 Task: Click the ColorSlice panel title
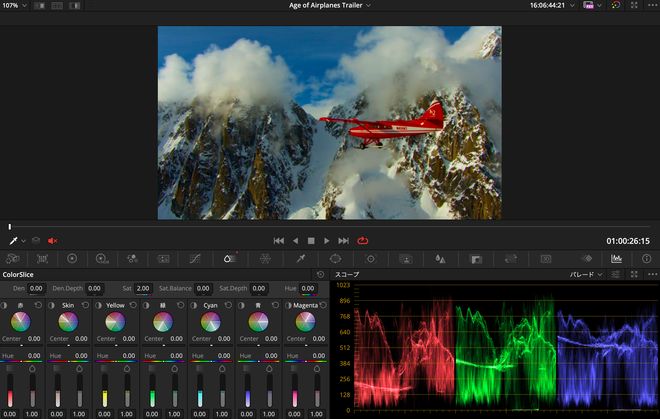(x=18, y=274)
